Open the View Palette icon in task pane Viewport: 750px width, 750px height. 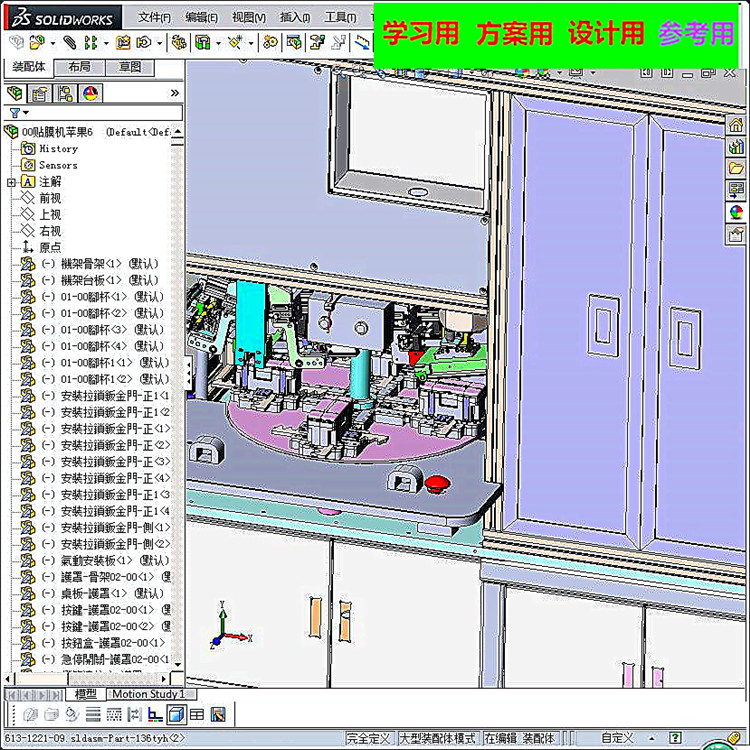pos(736,190)
